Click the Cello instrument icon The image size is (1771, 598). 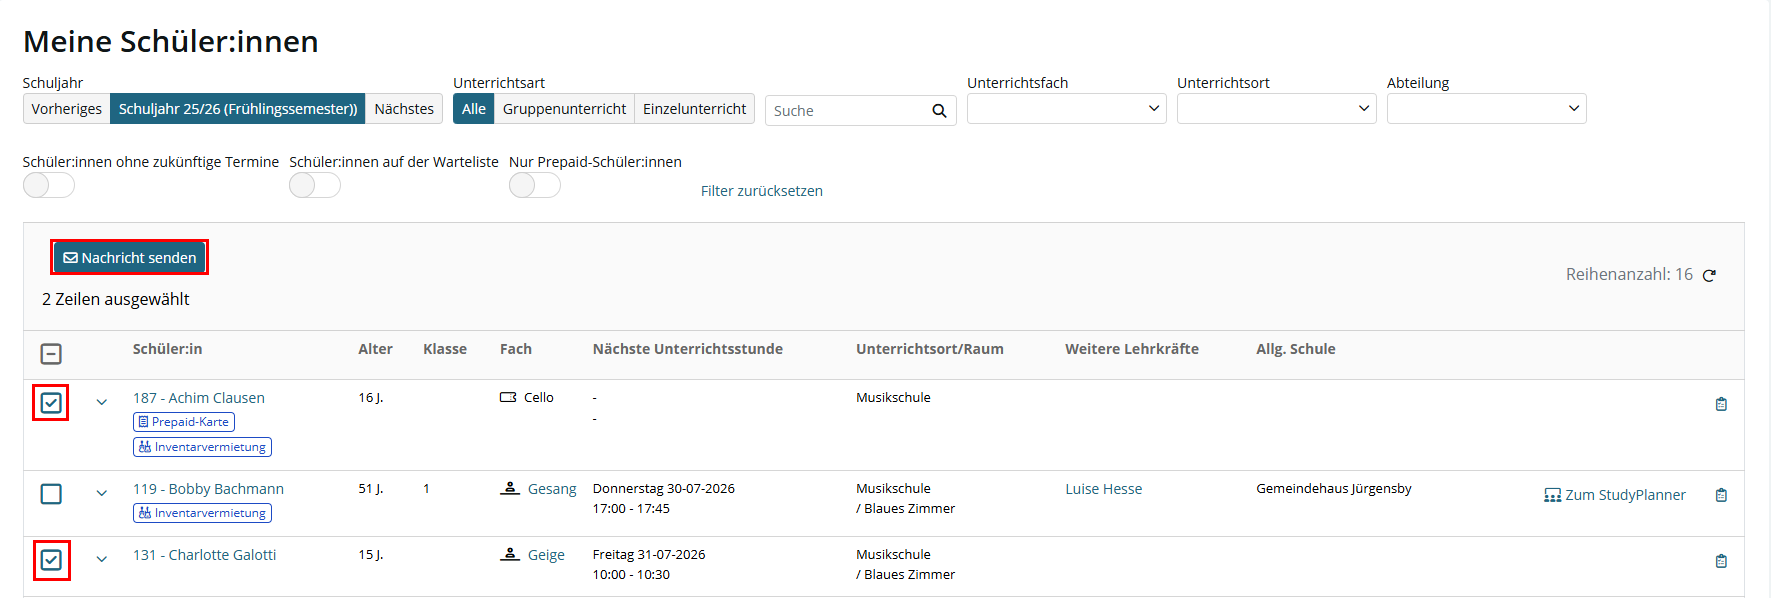click(508, 397)
